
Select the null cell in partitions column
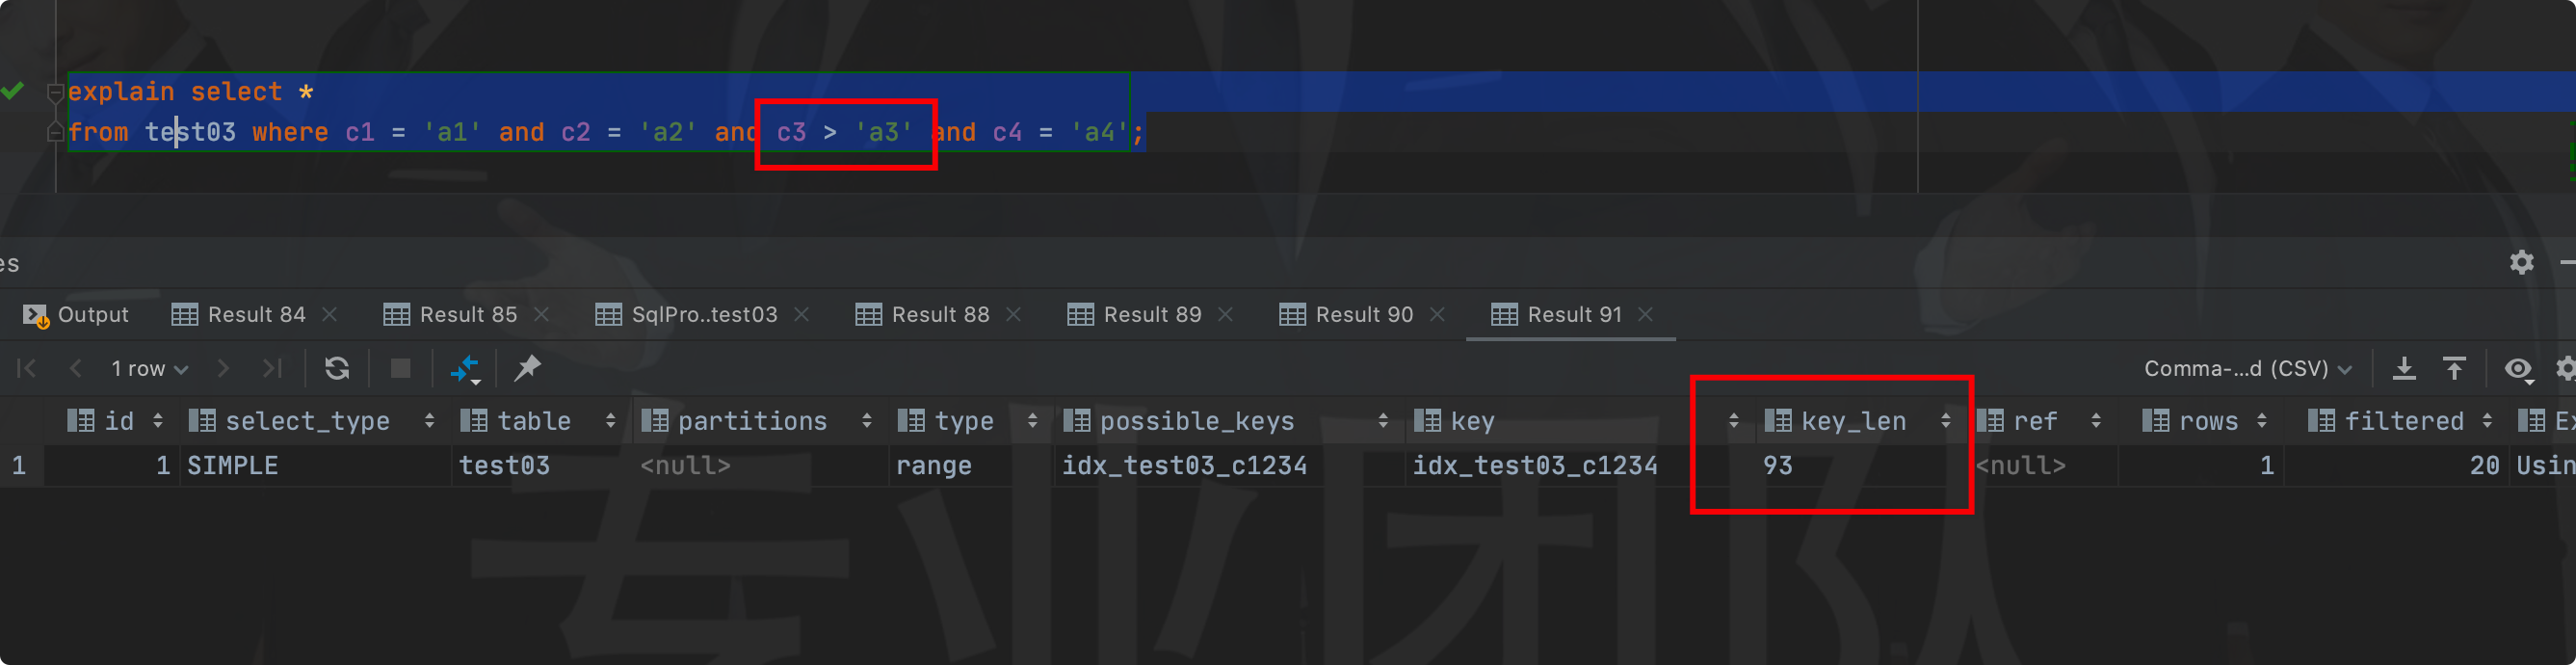(x=759, y=466)
